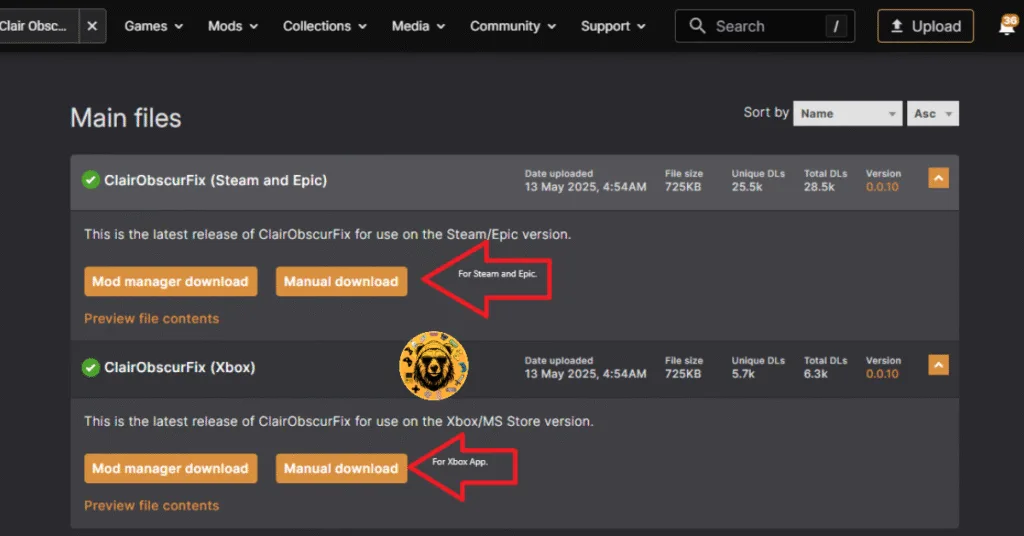Open the Support menu
This screenshot has width=1024, height=536.
[x=613, y=26]
